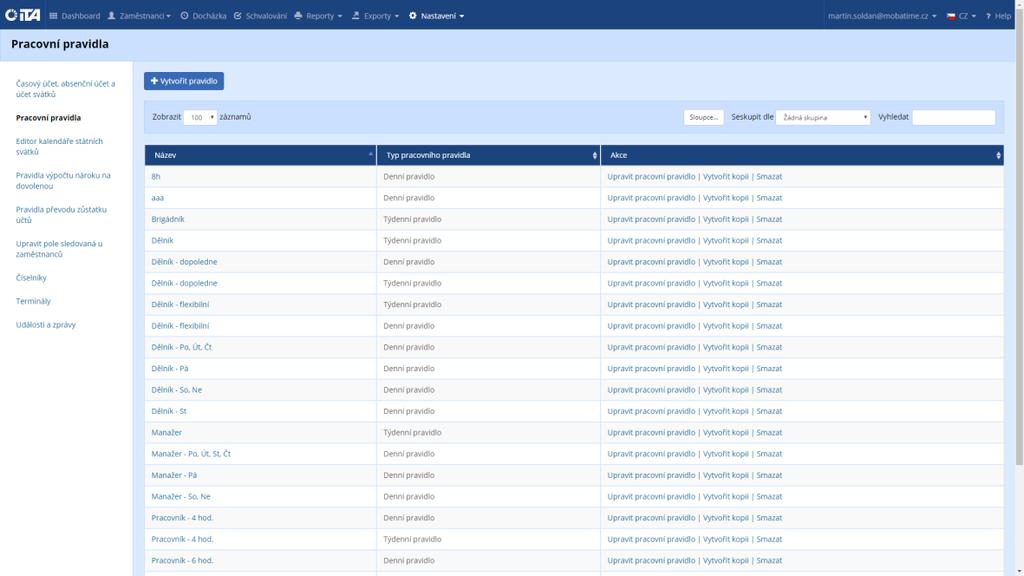
Task: Open Manažer - So, Ne rule
Action: 181,496
